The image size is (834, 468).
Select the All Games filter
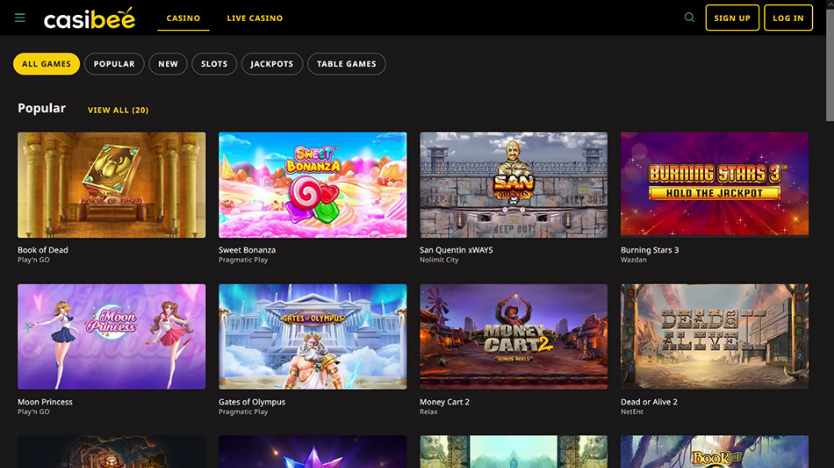point(46,64)
